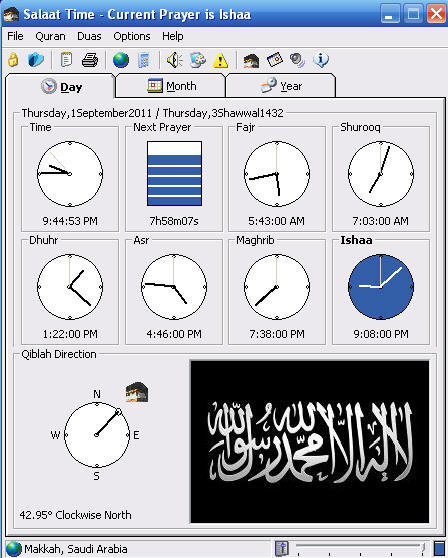Click the calculator toolbar icon
This screenshot has width=448, height=558.
144,60
